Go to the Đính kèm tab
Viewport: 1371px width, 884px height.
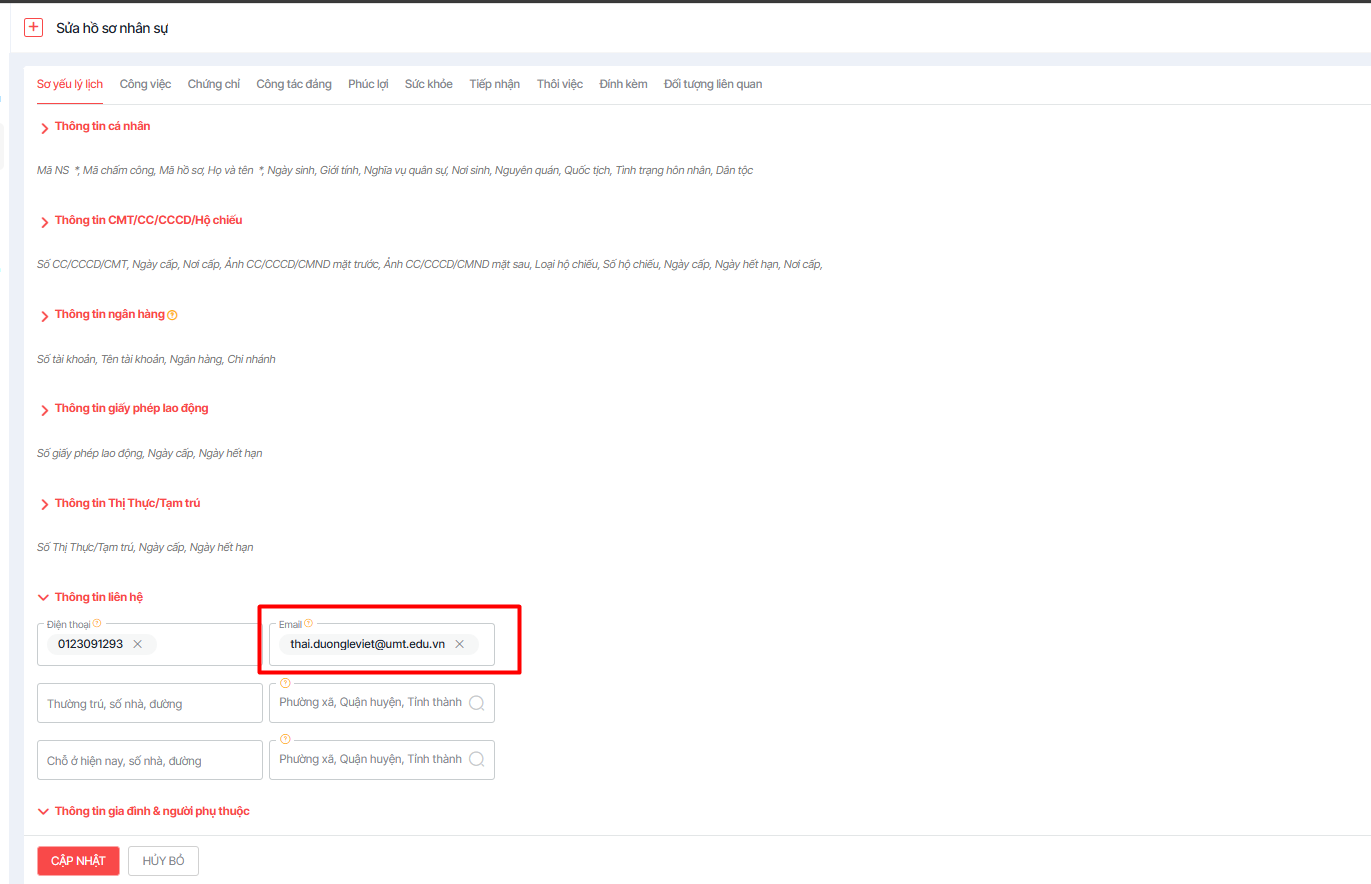pyautogui.click(x=623, y=84)
